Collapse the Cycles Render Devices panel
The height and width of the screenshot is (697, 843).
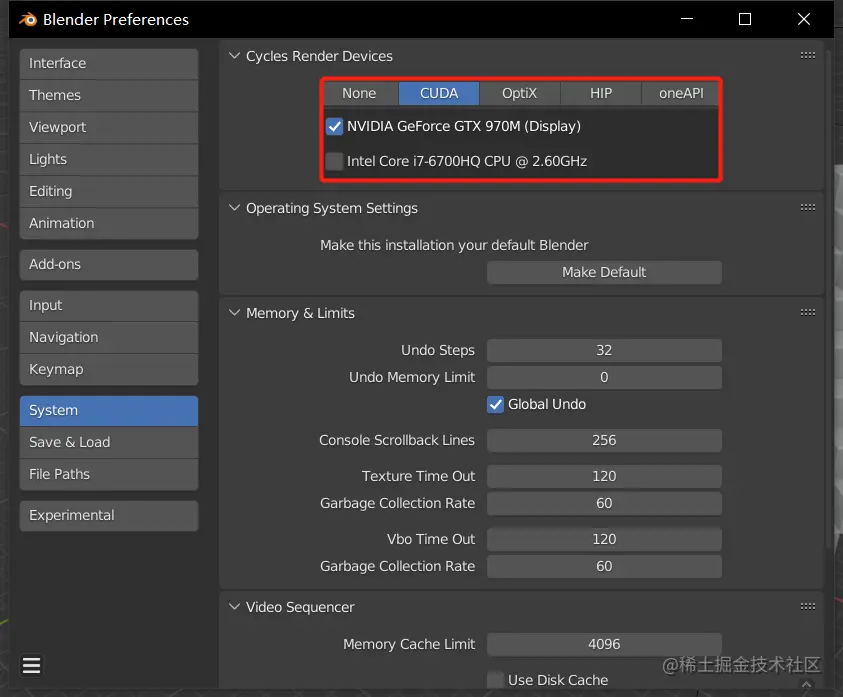234,56
